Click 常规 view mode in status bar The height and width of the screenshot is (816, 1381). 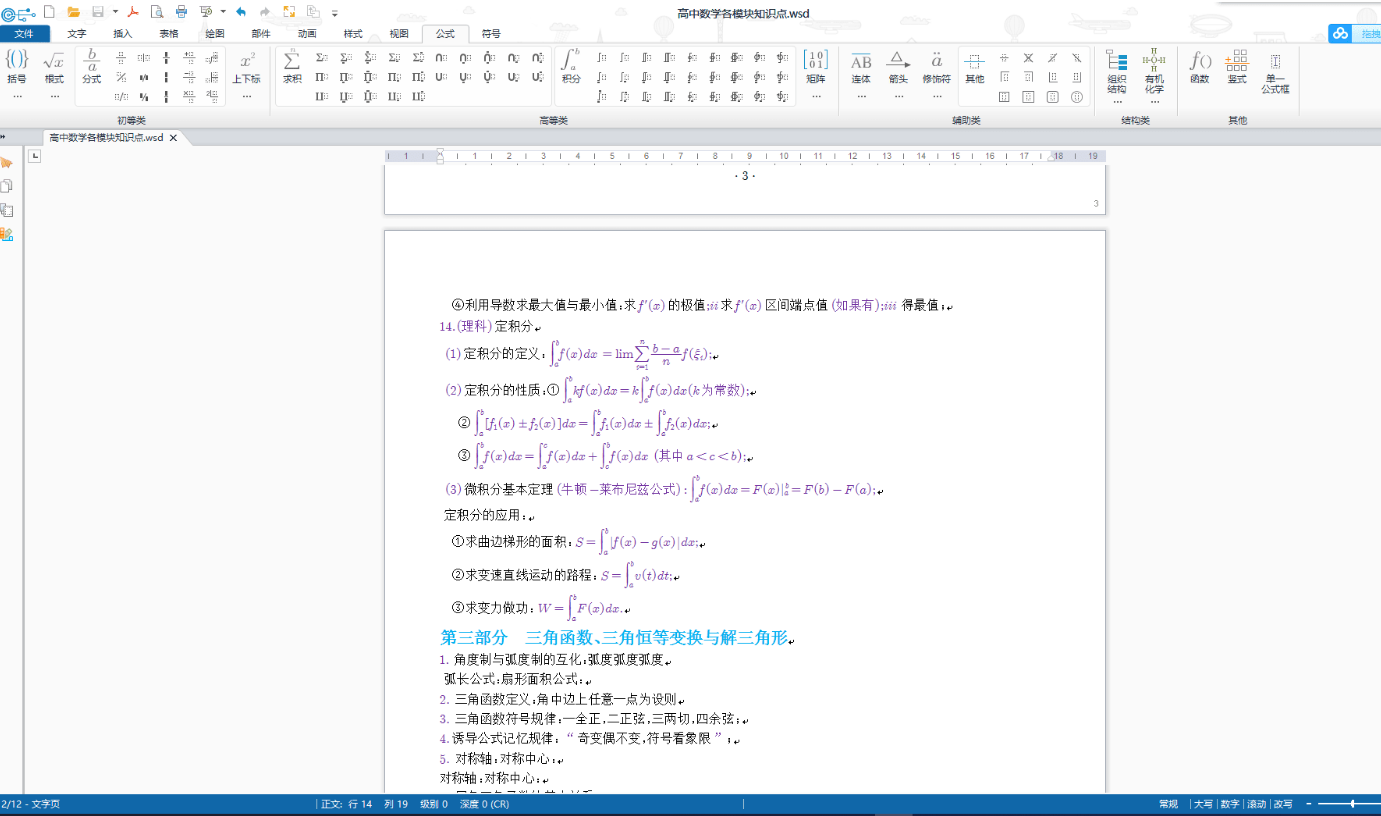tap(1168, 804)
